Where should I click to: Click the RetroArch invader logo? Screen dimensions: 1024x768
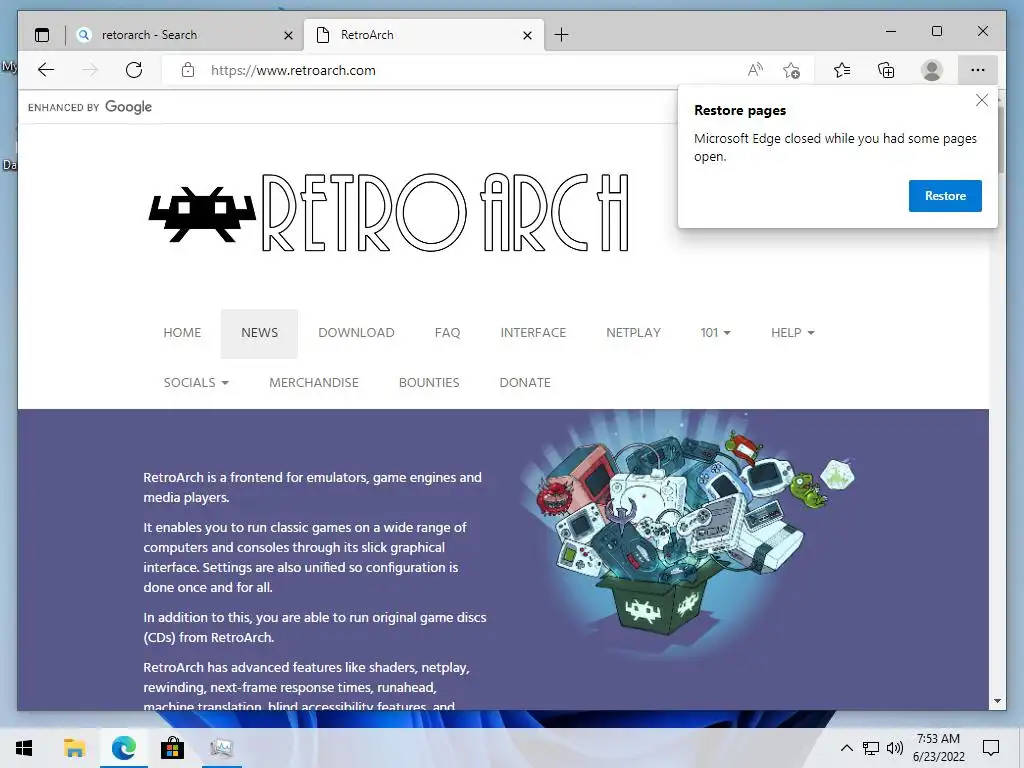202,214
